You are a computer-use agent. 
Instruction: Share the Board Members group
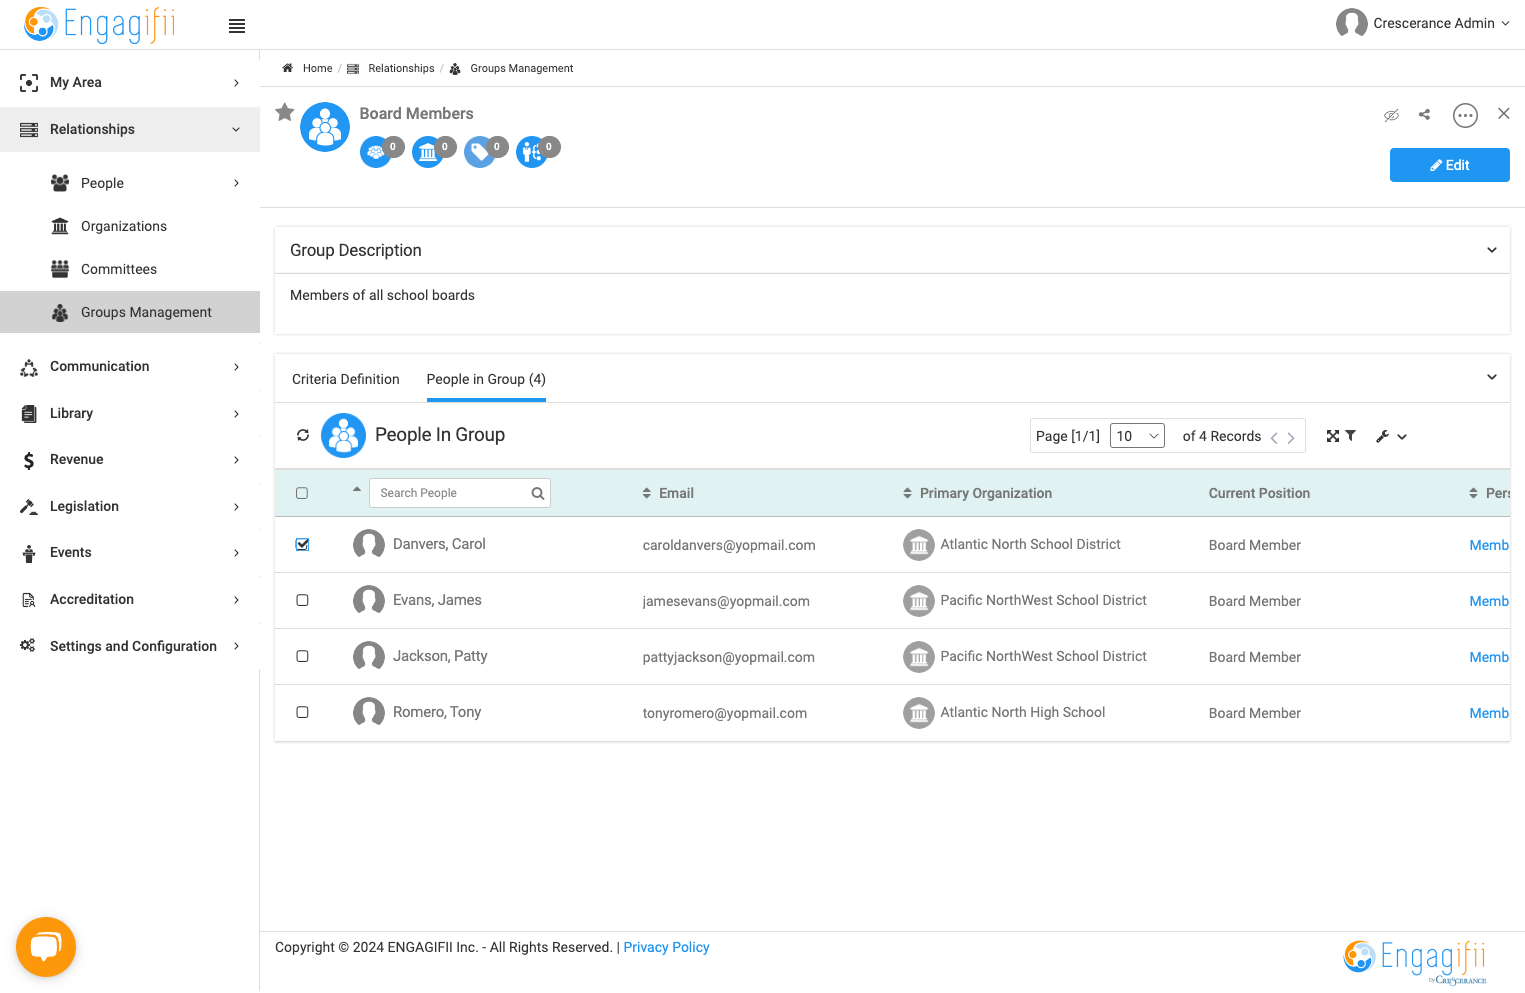1424,115
